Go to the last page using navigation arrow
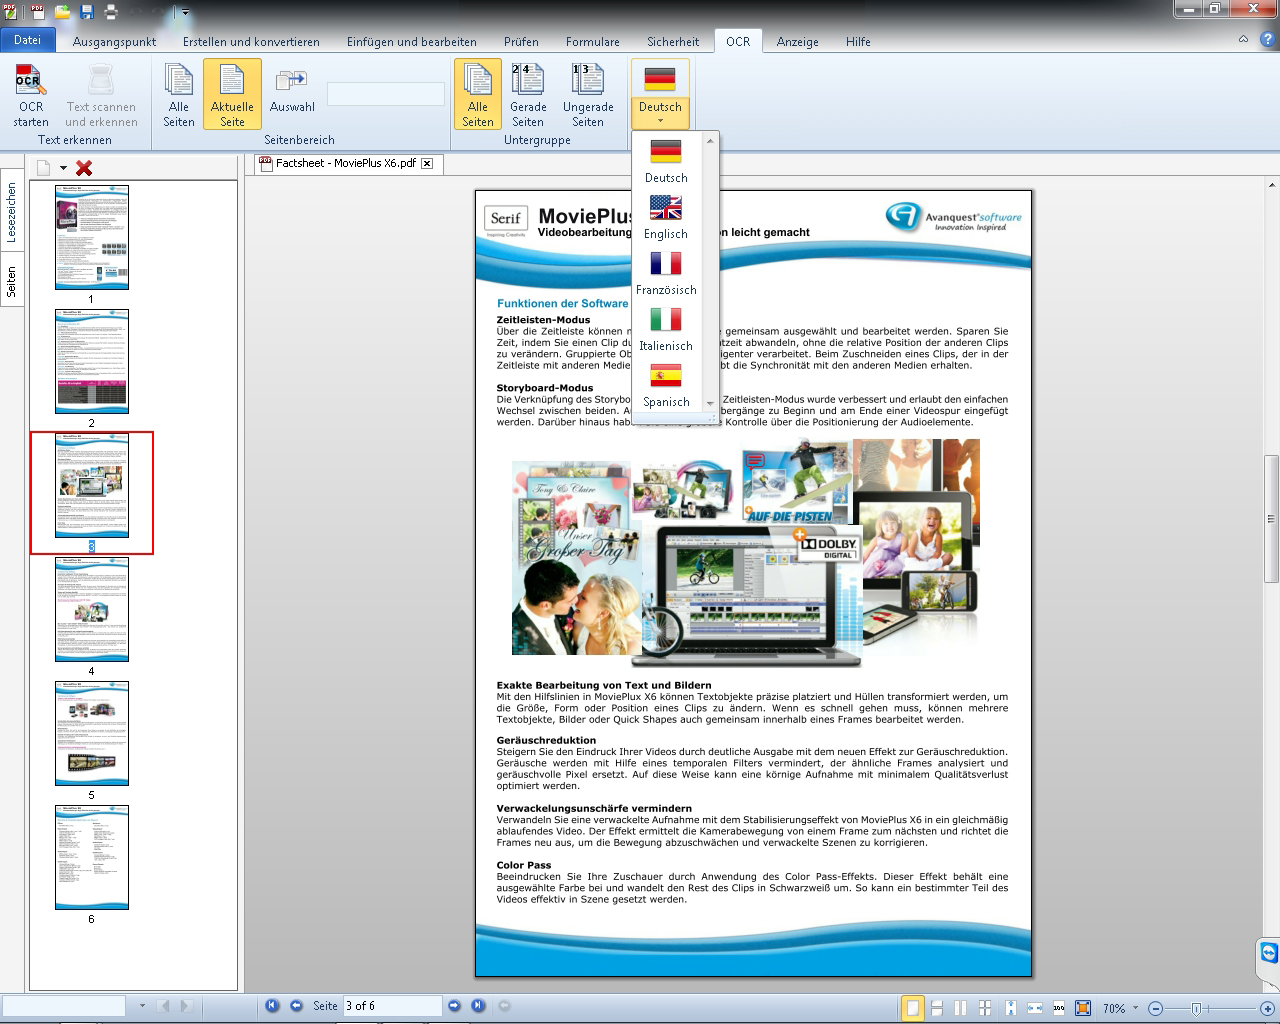 point(478,1006)
